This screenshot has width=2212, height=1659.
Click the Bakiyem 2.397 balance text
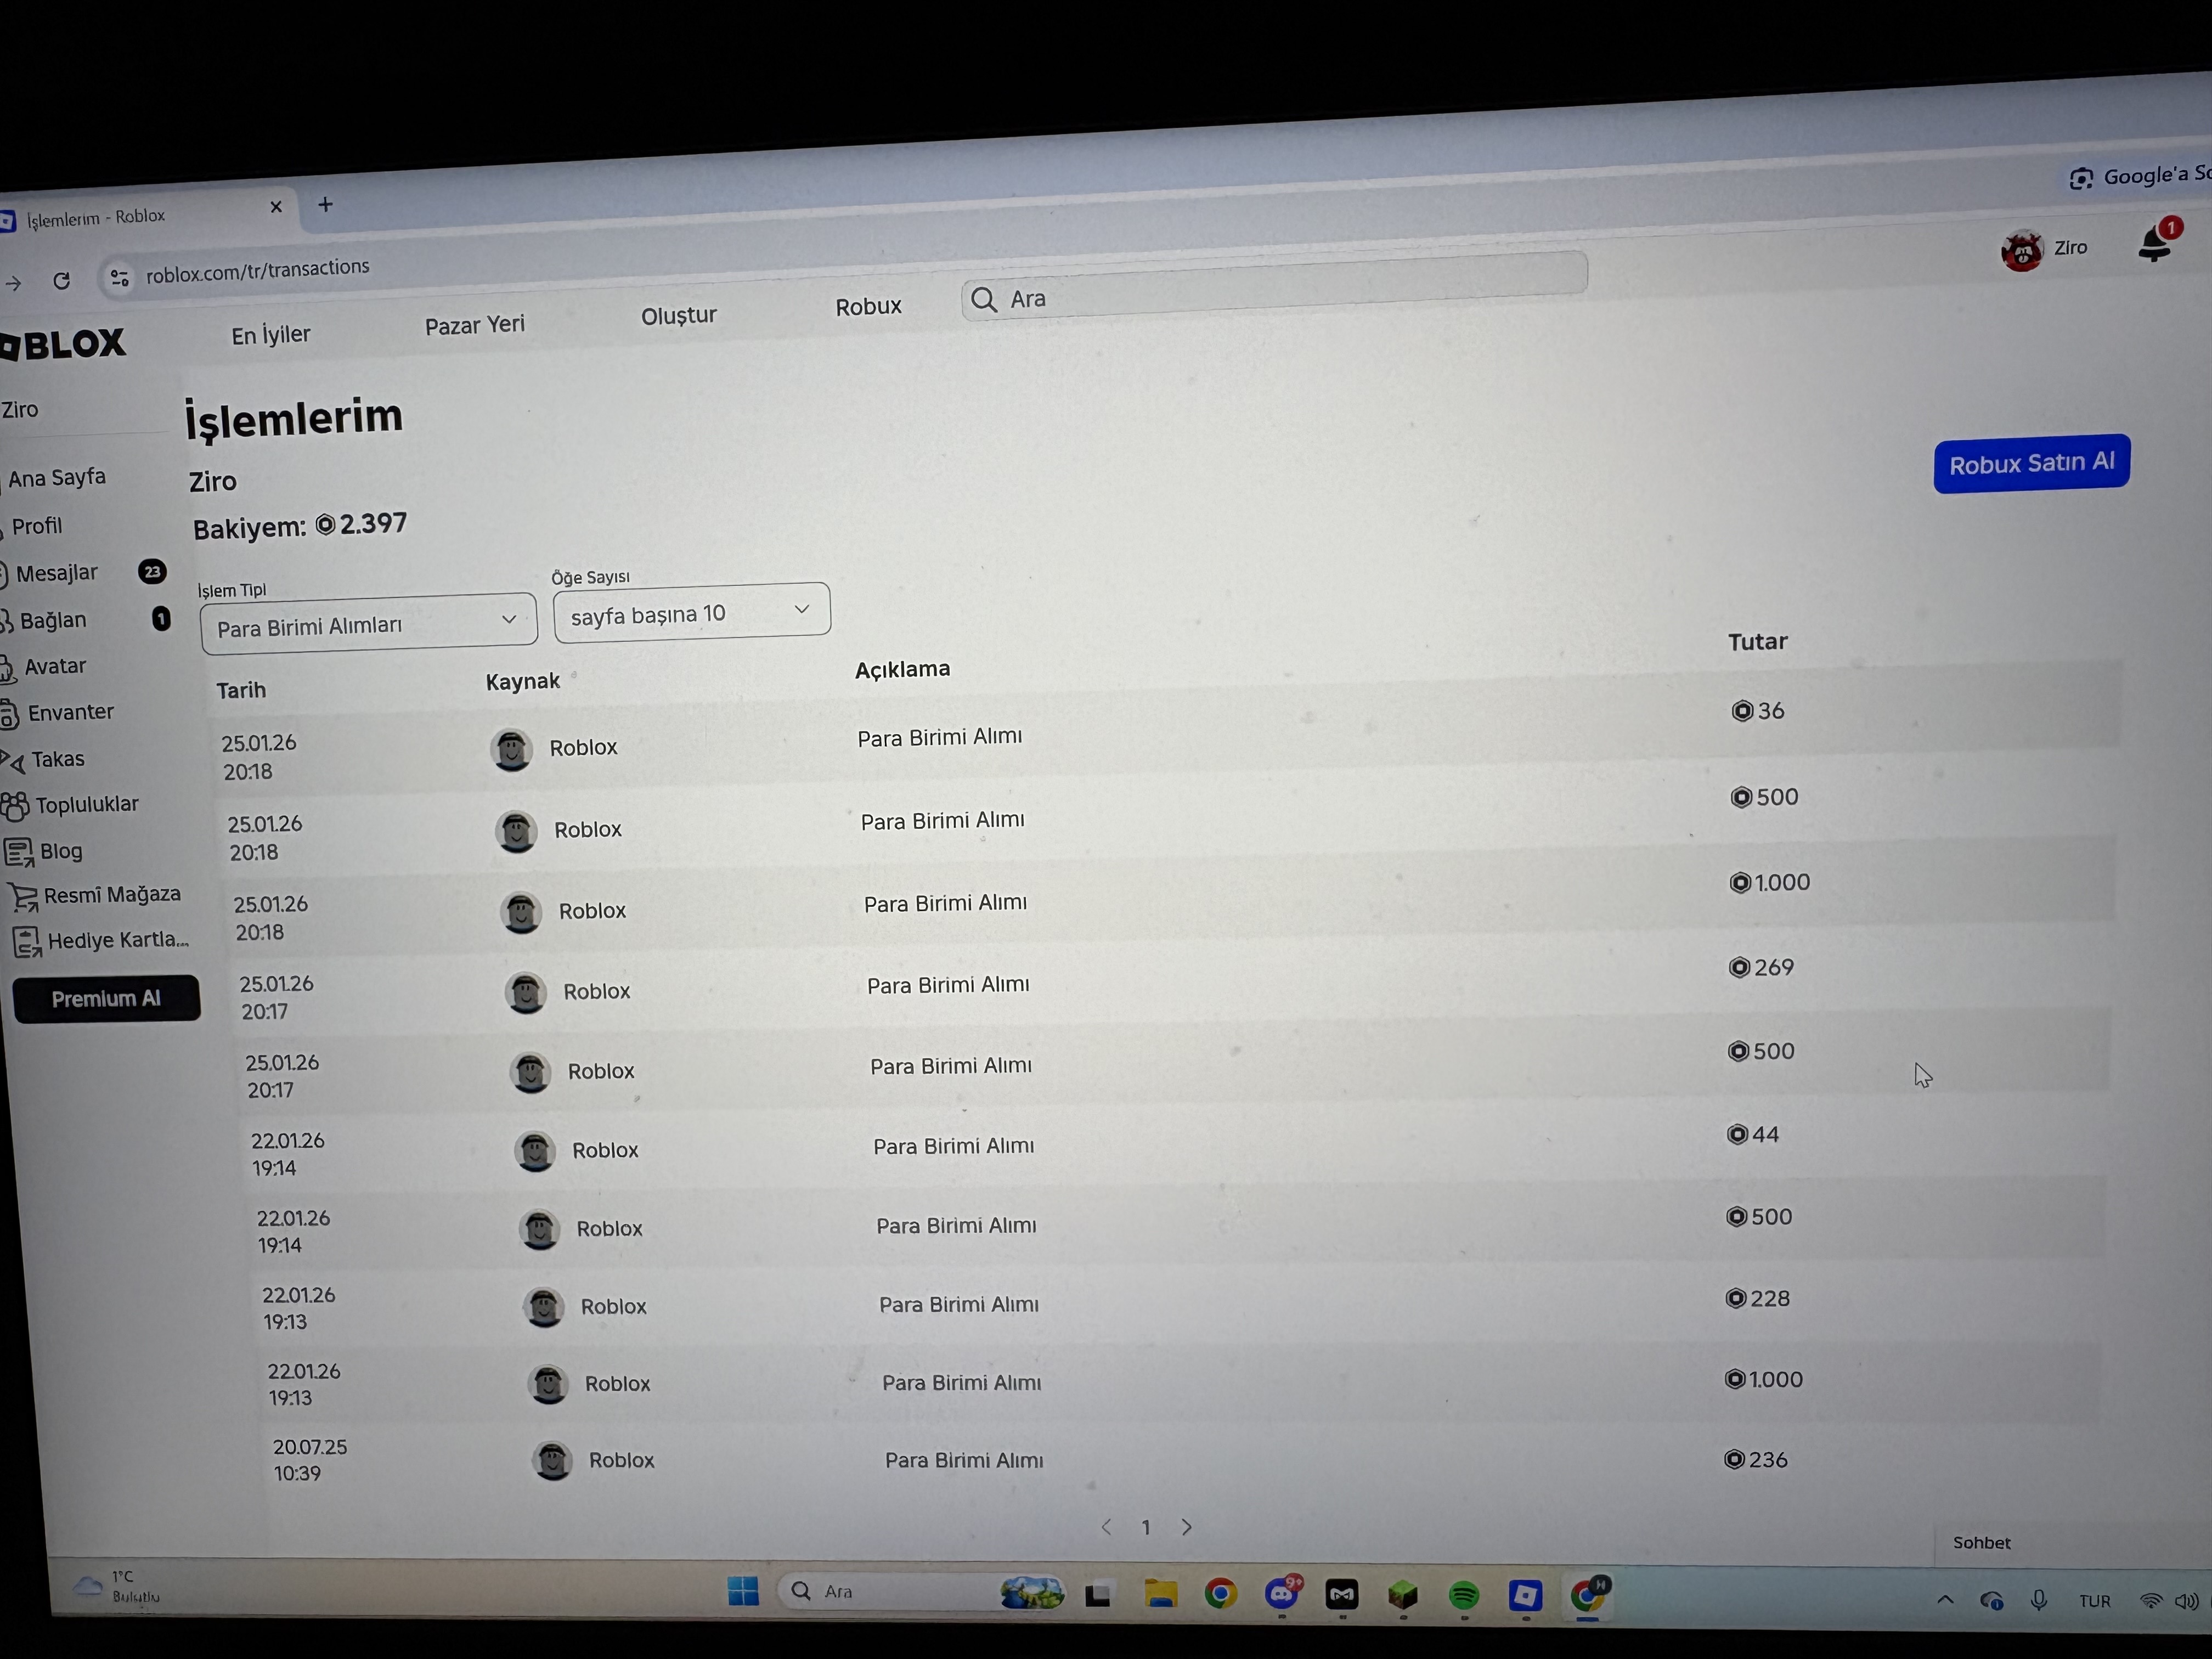[300, 526]
